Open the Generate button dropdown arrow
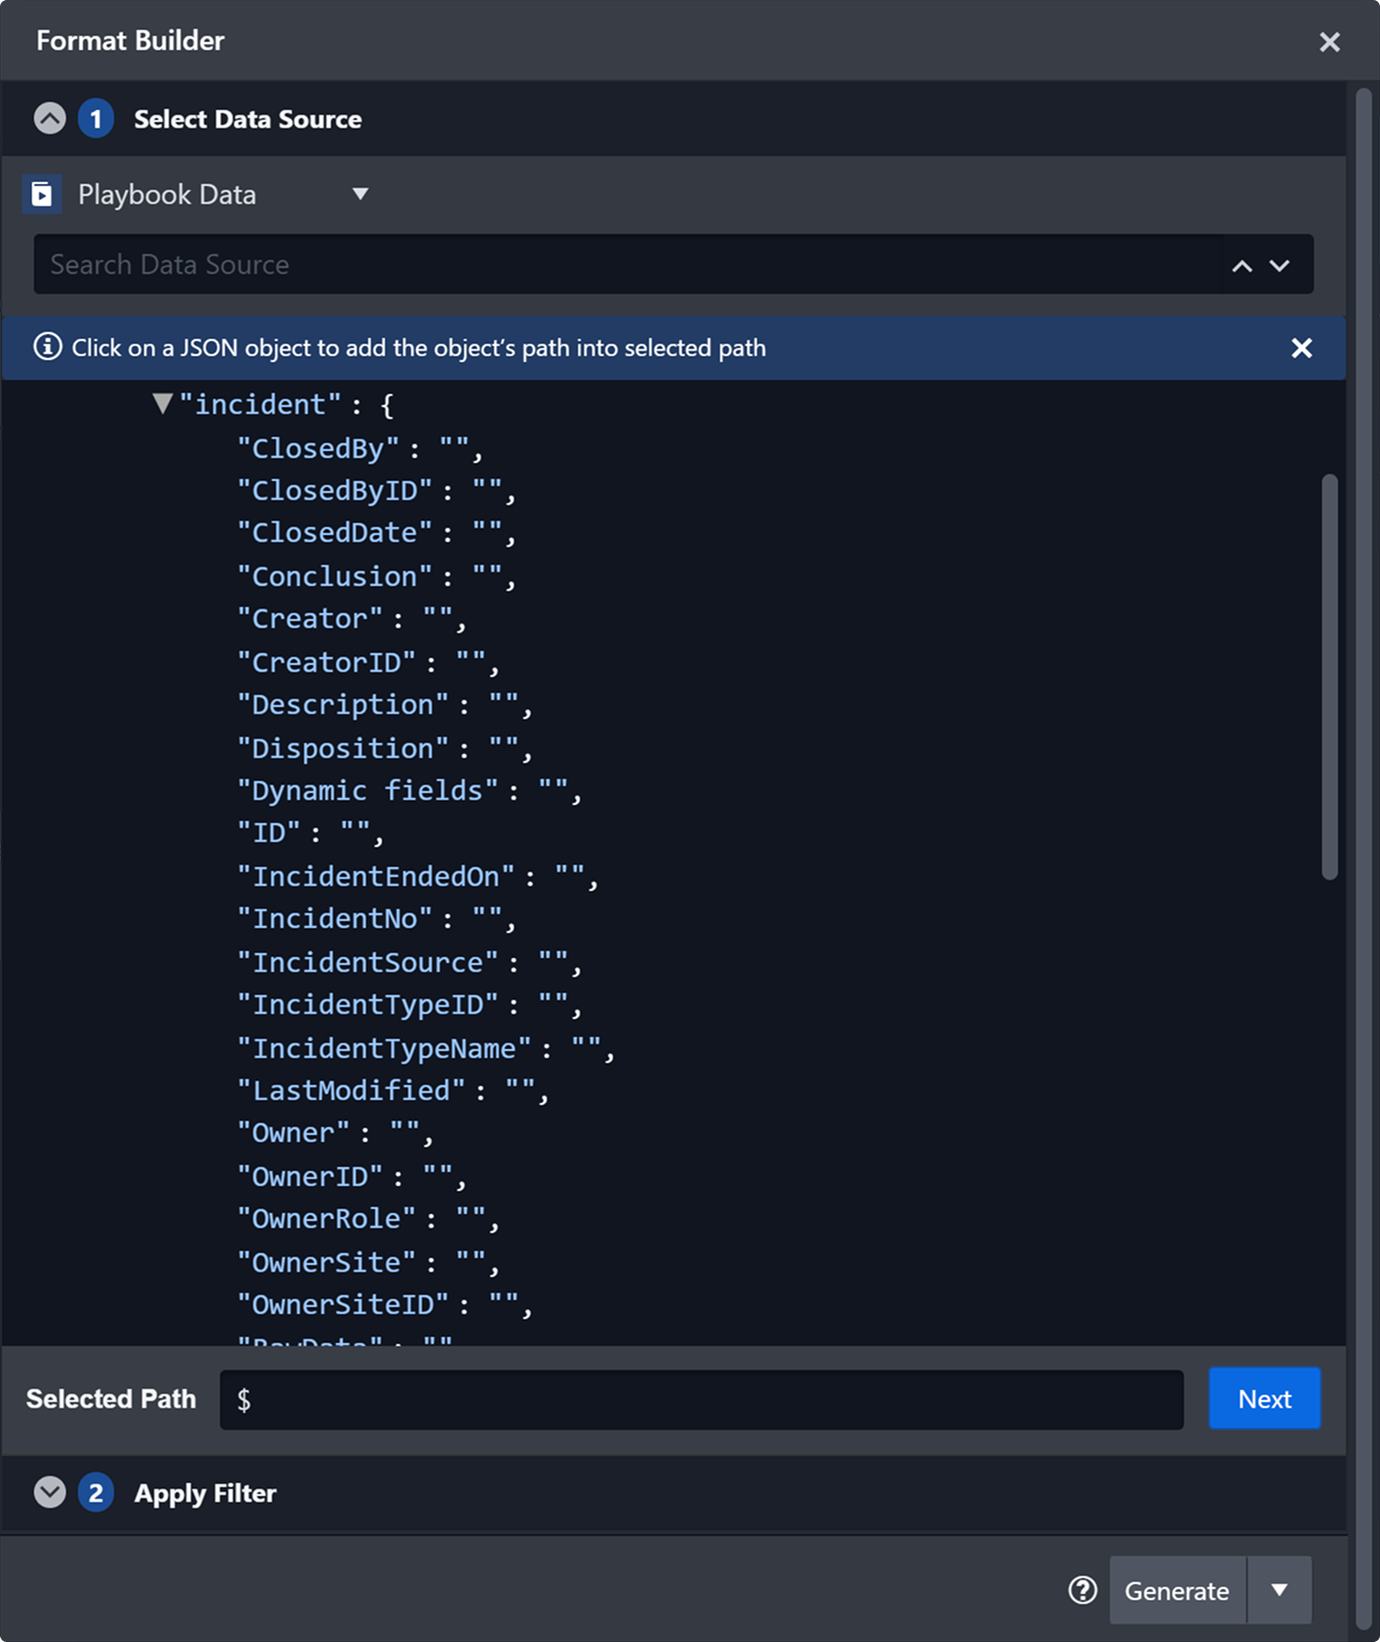Screen dimensions: 1380x1642 [x=1279, y=1590]
